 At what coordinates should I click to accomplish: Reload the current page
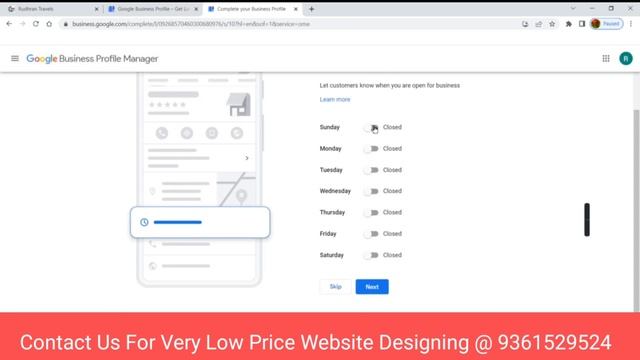click(36, 24)
